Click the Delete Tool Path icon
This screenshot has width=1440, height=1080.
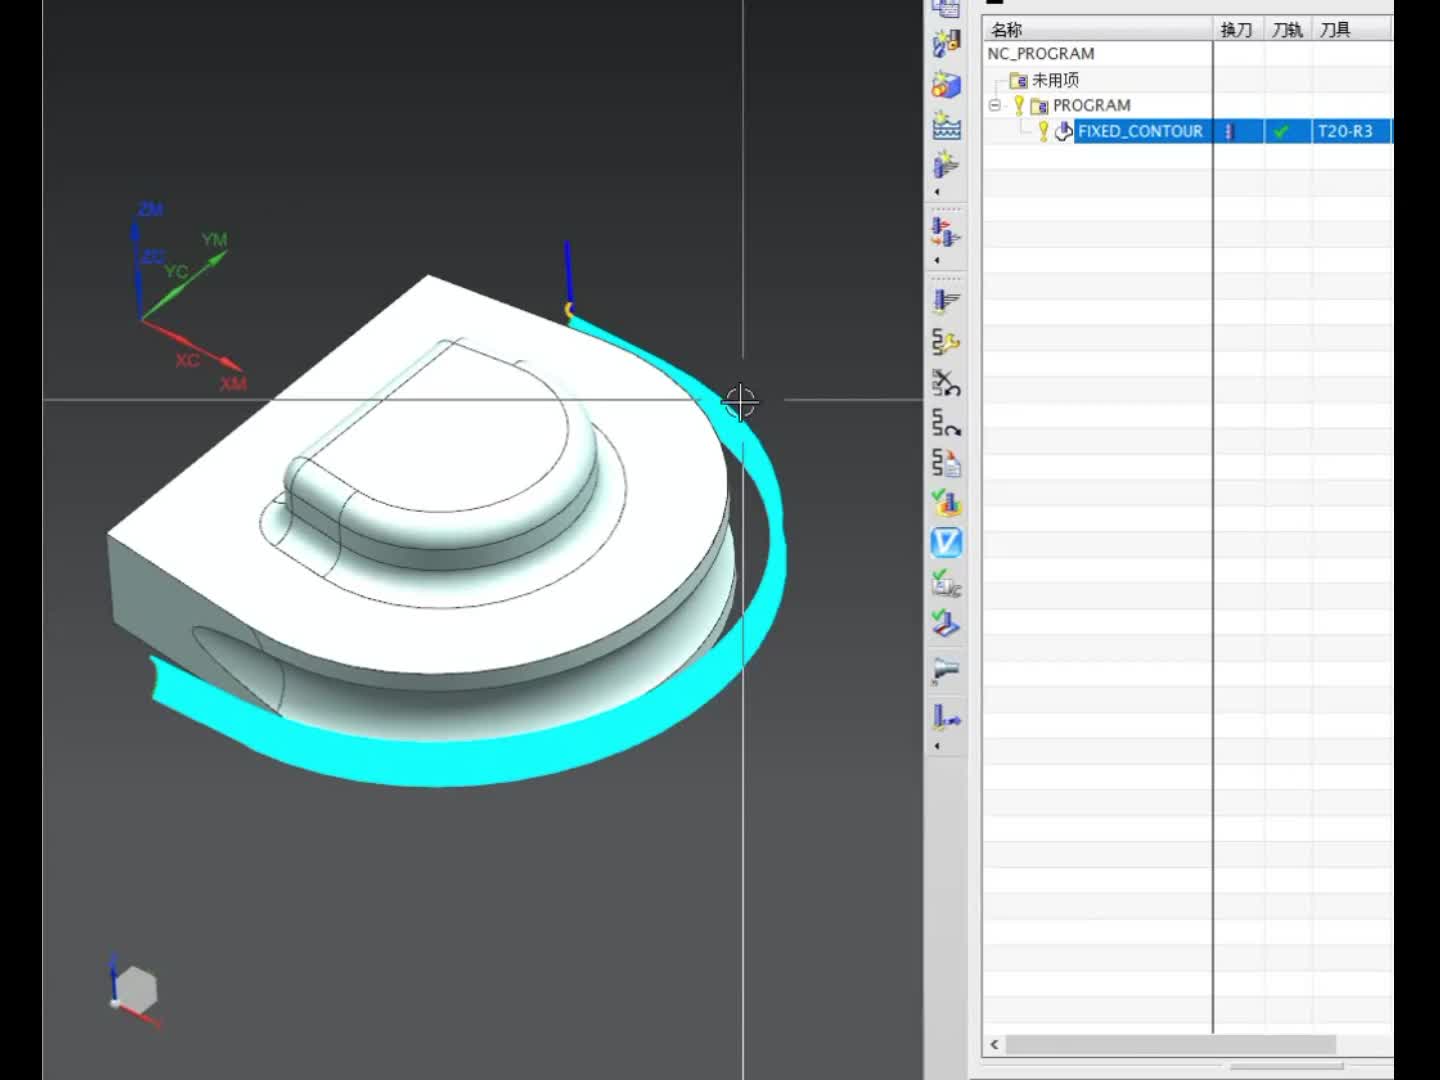click(946, 382)
